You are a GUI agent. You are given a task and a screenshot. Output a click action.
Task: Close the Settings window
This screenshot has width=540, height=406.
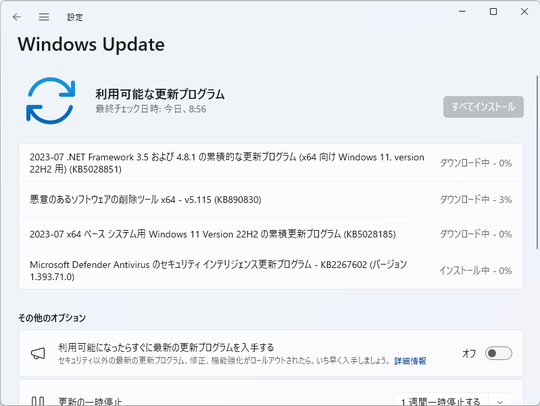point(524,12)
